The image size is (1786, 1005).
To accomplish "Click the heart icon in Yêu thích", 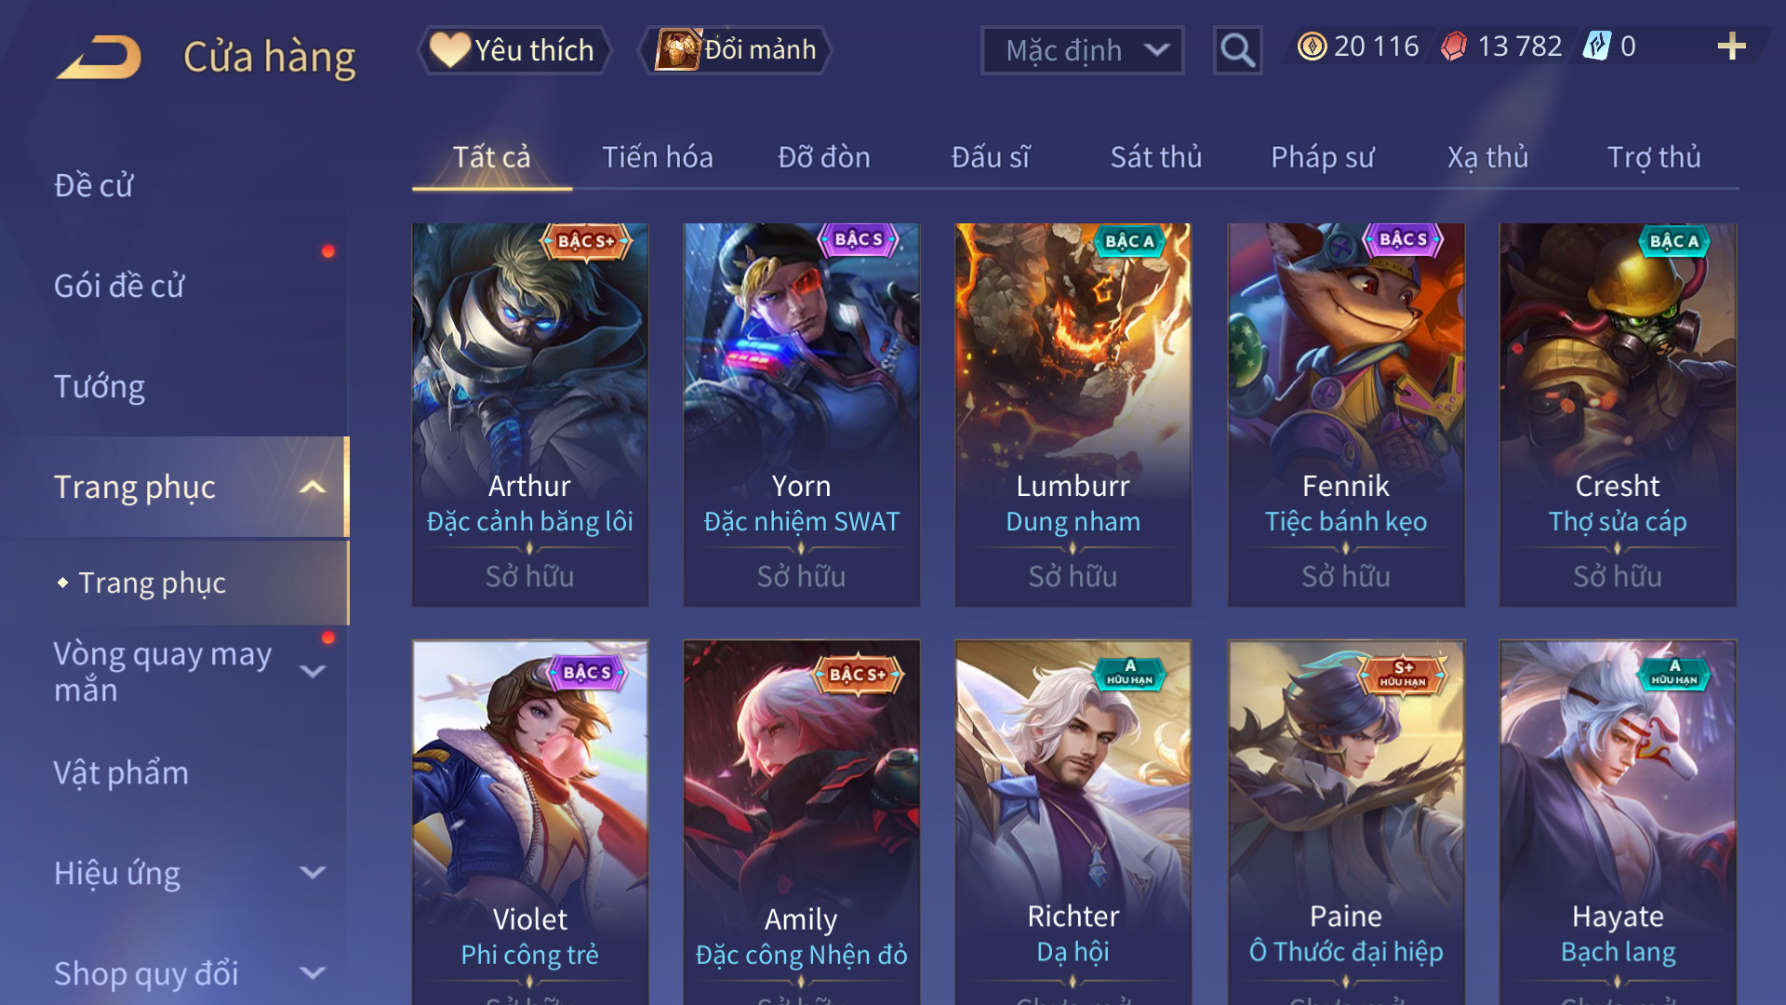I will [x=450, y=49].
